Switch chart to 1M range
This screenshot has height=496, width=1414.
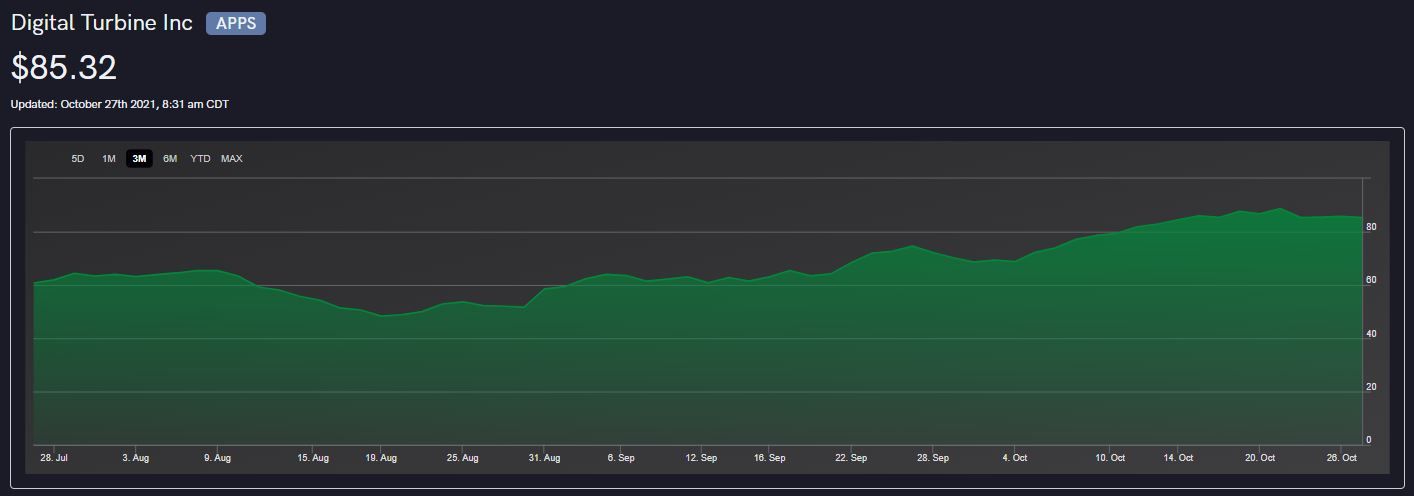click(109, 159)
